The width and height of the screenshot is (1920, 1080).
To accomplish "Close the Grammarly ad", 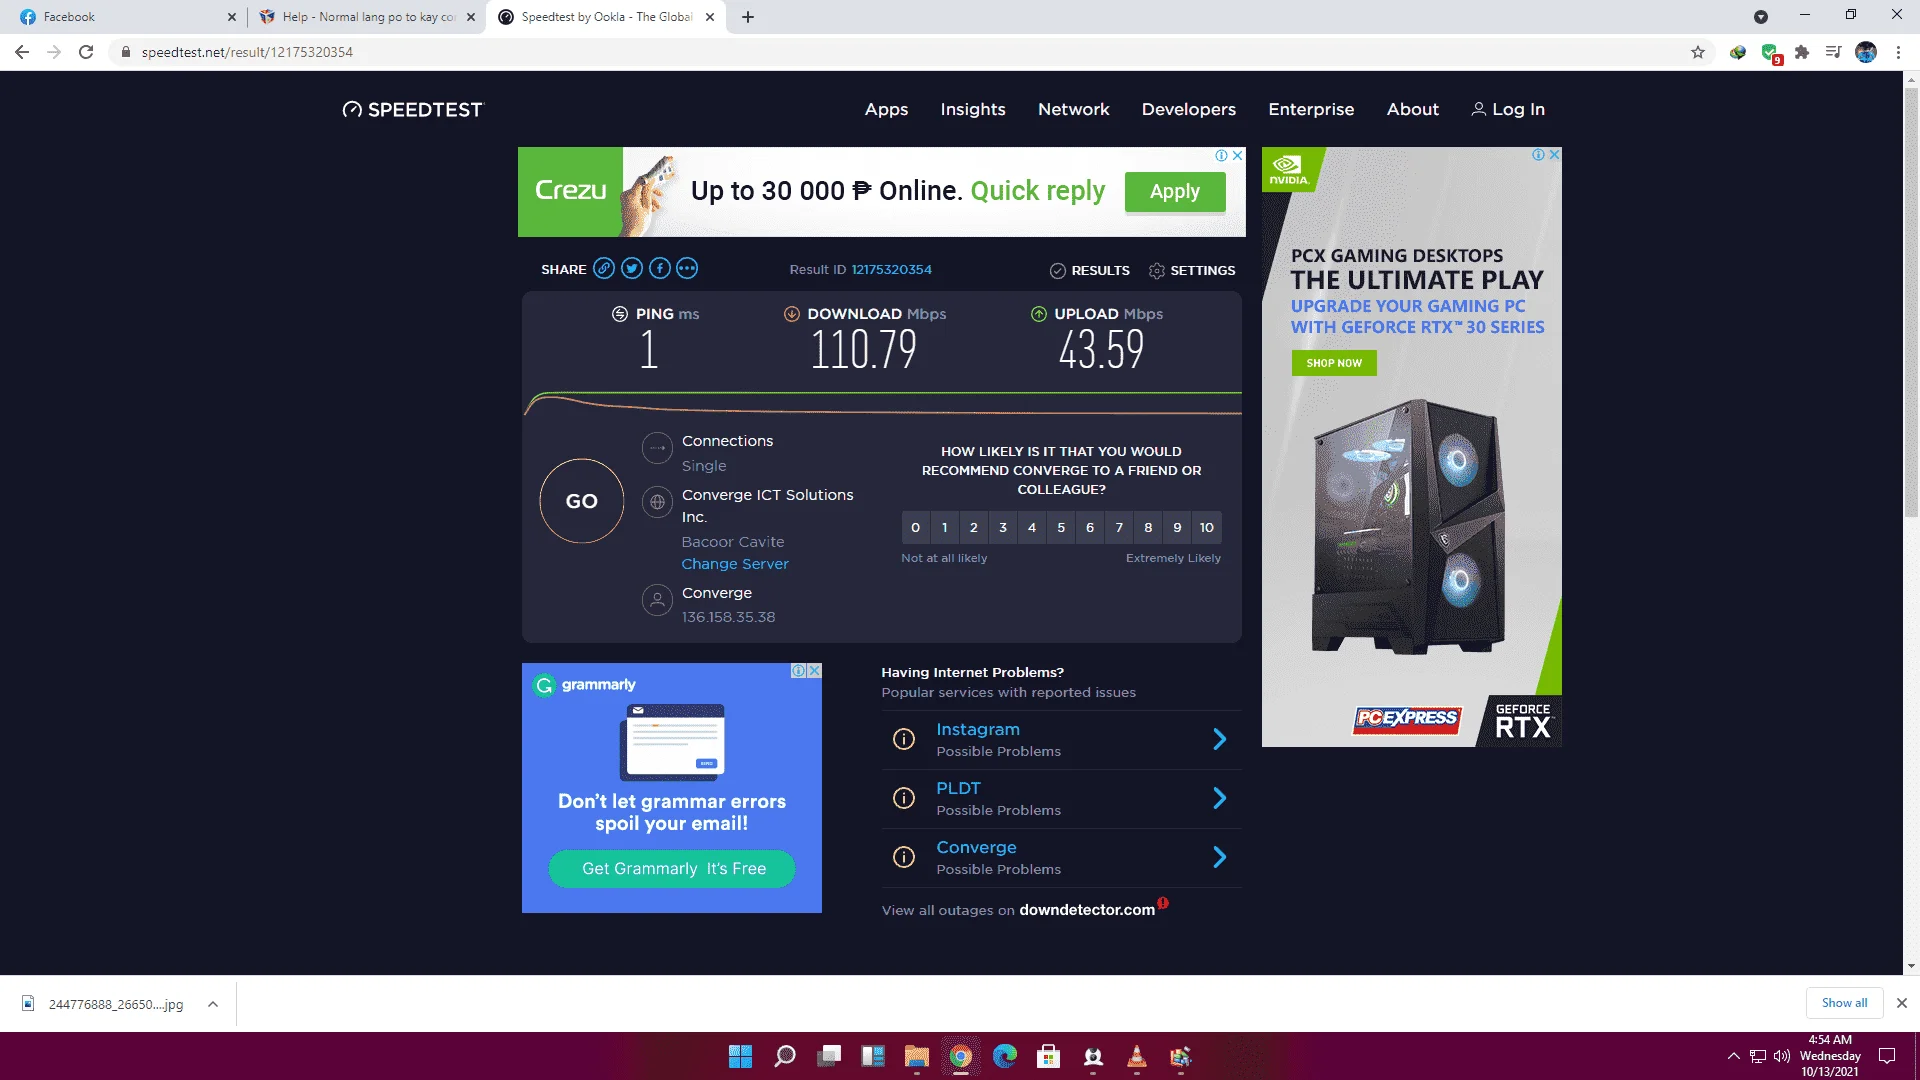I will [814, 670].
